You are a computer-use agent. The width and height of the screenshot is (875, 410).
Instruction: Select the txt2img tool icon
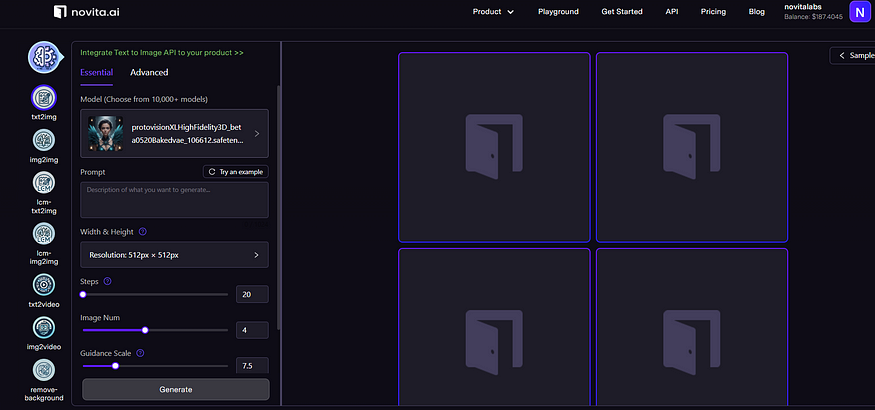tap(44, 98)
